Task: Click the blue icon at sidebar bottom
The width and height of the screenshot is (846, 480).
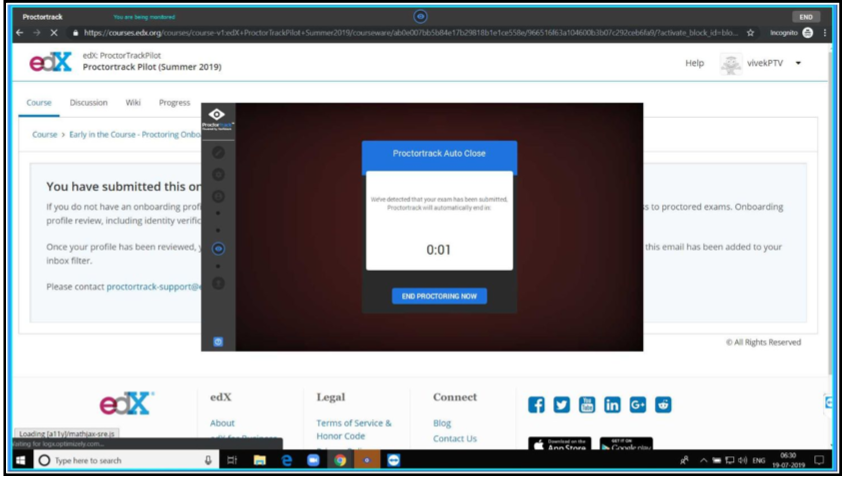Action: [x=218, y=342]
